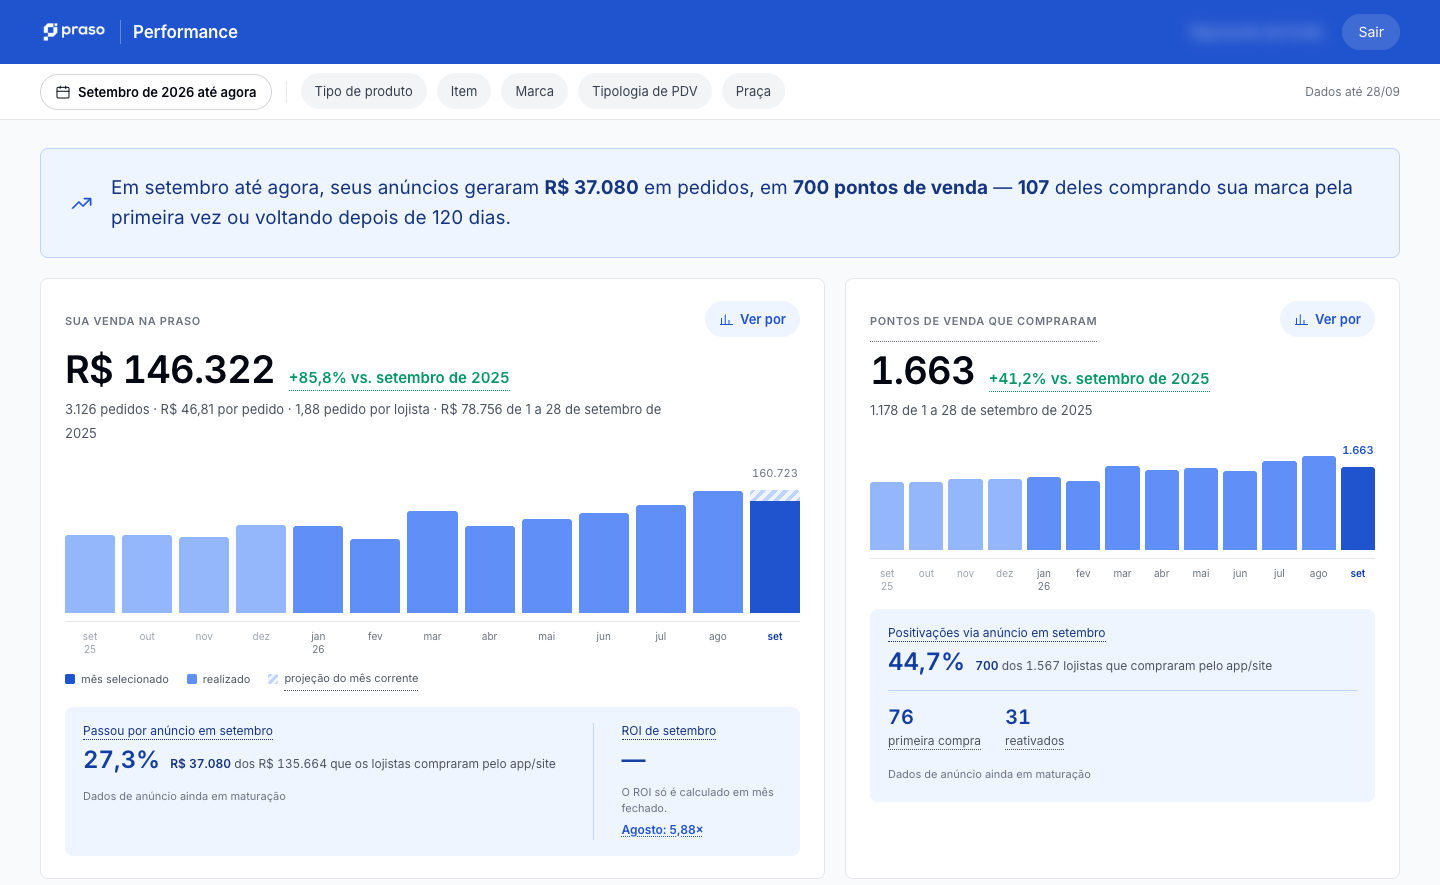Click Ver por in sales card
Image resolution: width=1440 pixels, height=885 pixels.
pyautogui.click(x=753, y=319)
